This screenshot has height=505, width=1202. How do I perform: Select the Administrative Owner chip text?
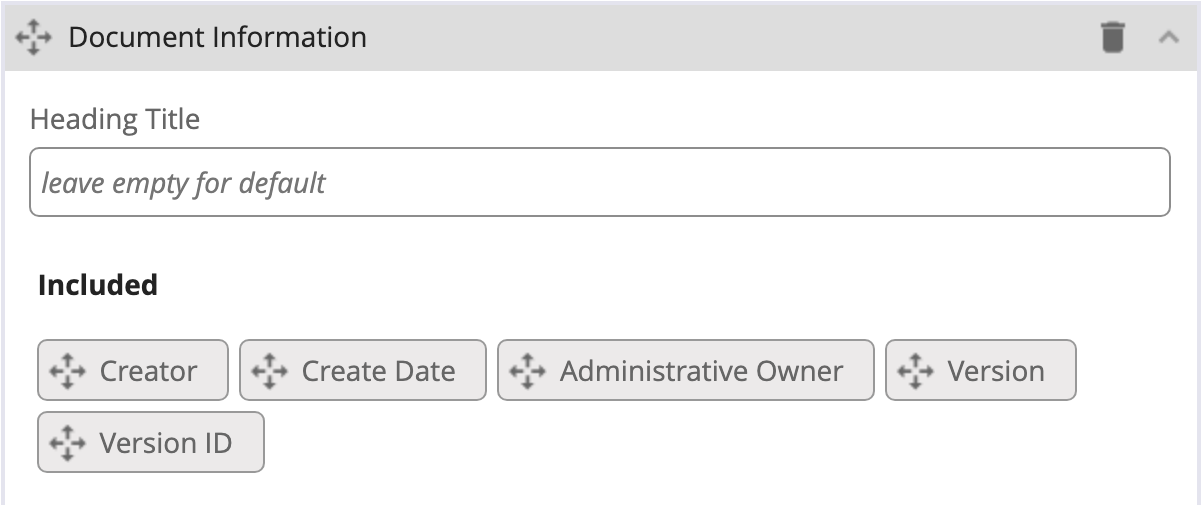[x=701, y=371]
